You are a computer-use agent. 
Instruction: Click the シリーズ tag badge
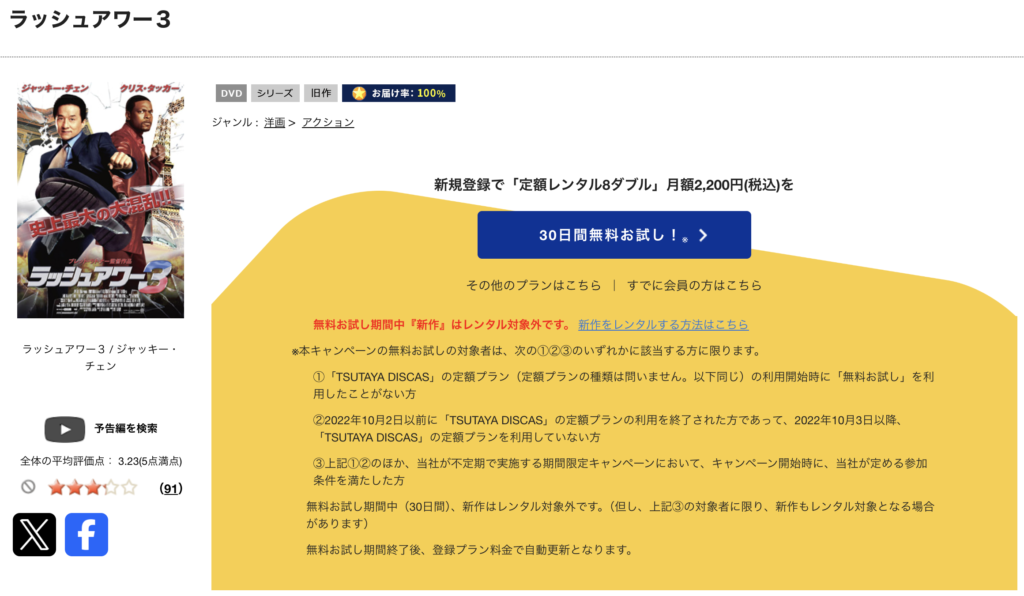click(x=275, y=93)
